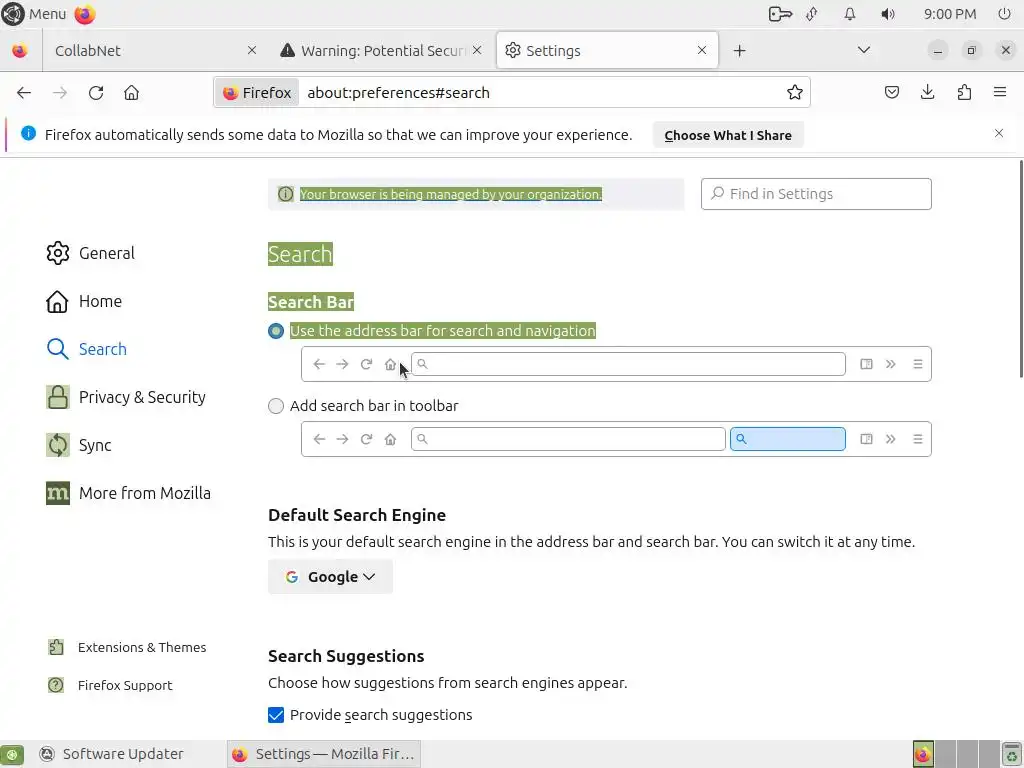
Task: Open the Extensions puzzle icon
Action: (x=964, y=92)
